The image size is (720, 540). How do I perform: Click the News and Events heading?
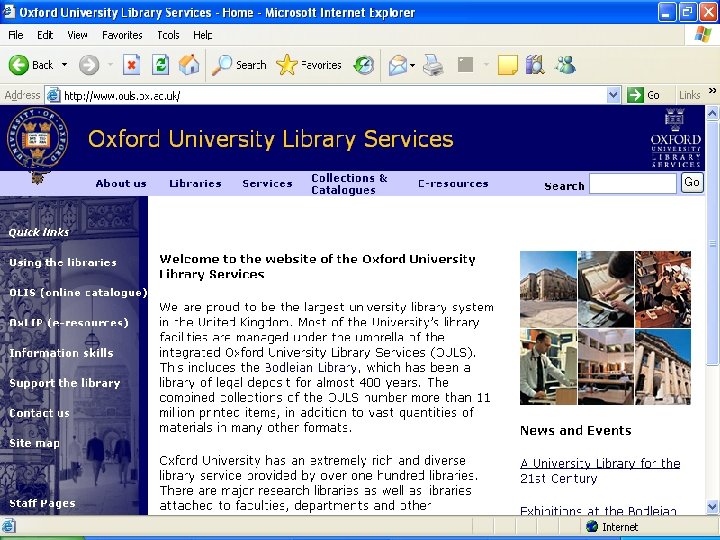tap(576, 430)
